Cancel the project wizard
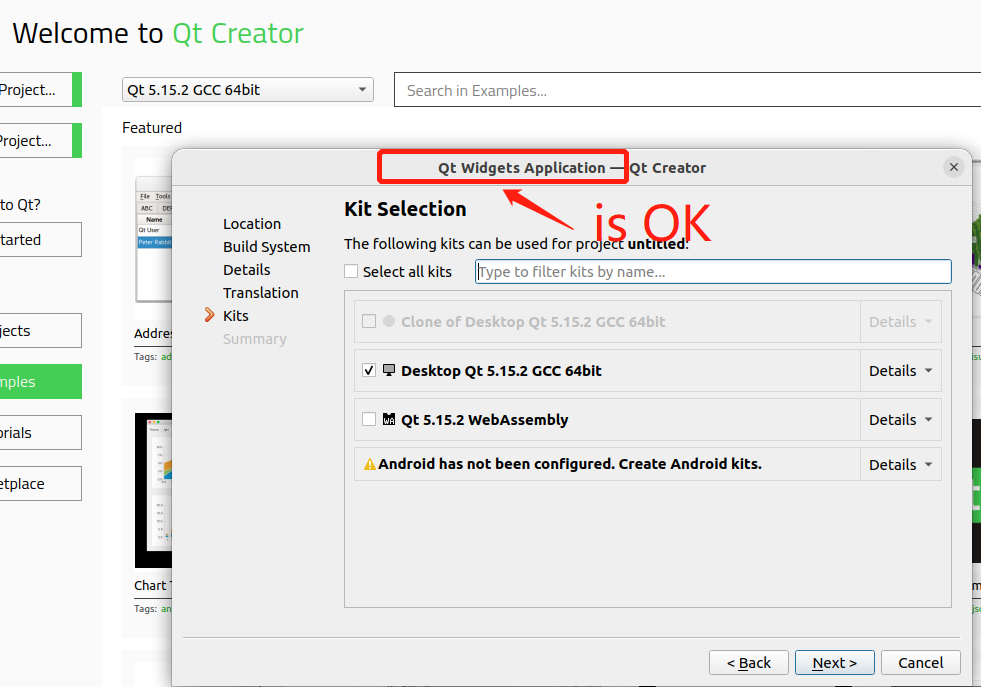The height and width of the screenshot is (687, 981). pos(920,662)
